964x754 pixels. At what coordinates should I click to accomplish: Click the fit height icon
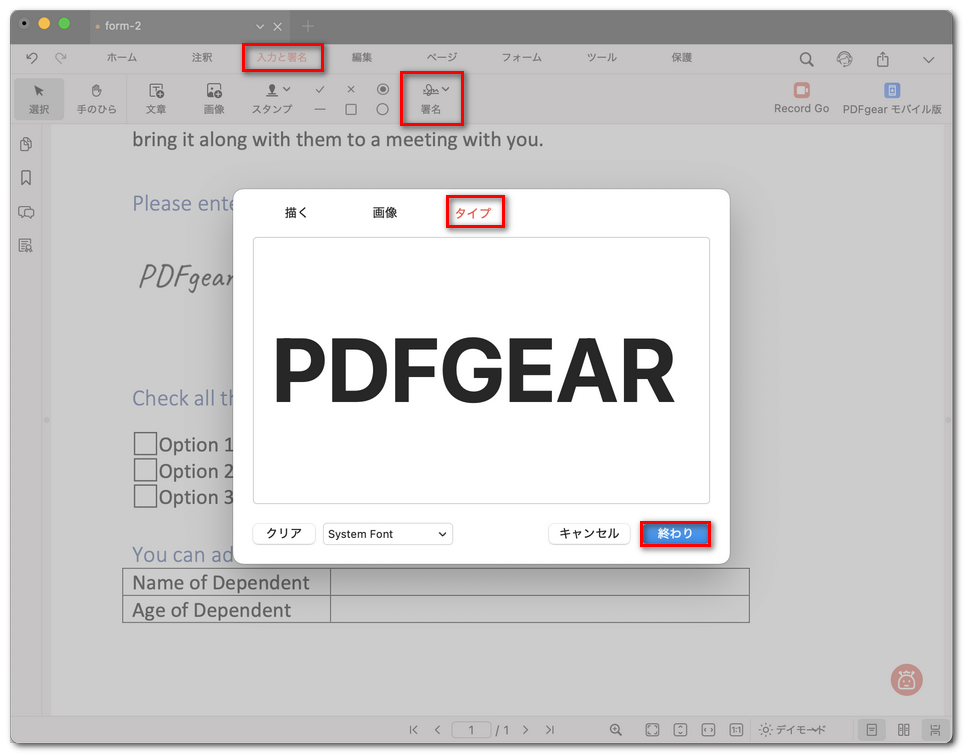[680, 729]
